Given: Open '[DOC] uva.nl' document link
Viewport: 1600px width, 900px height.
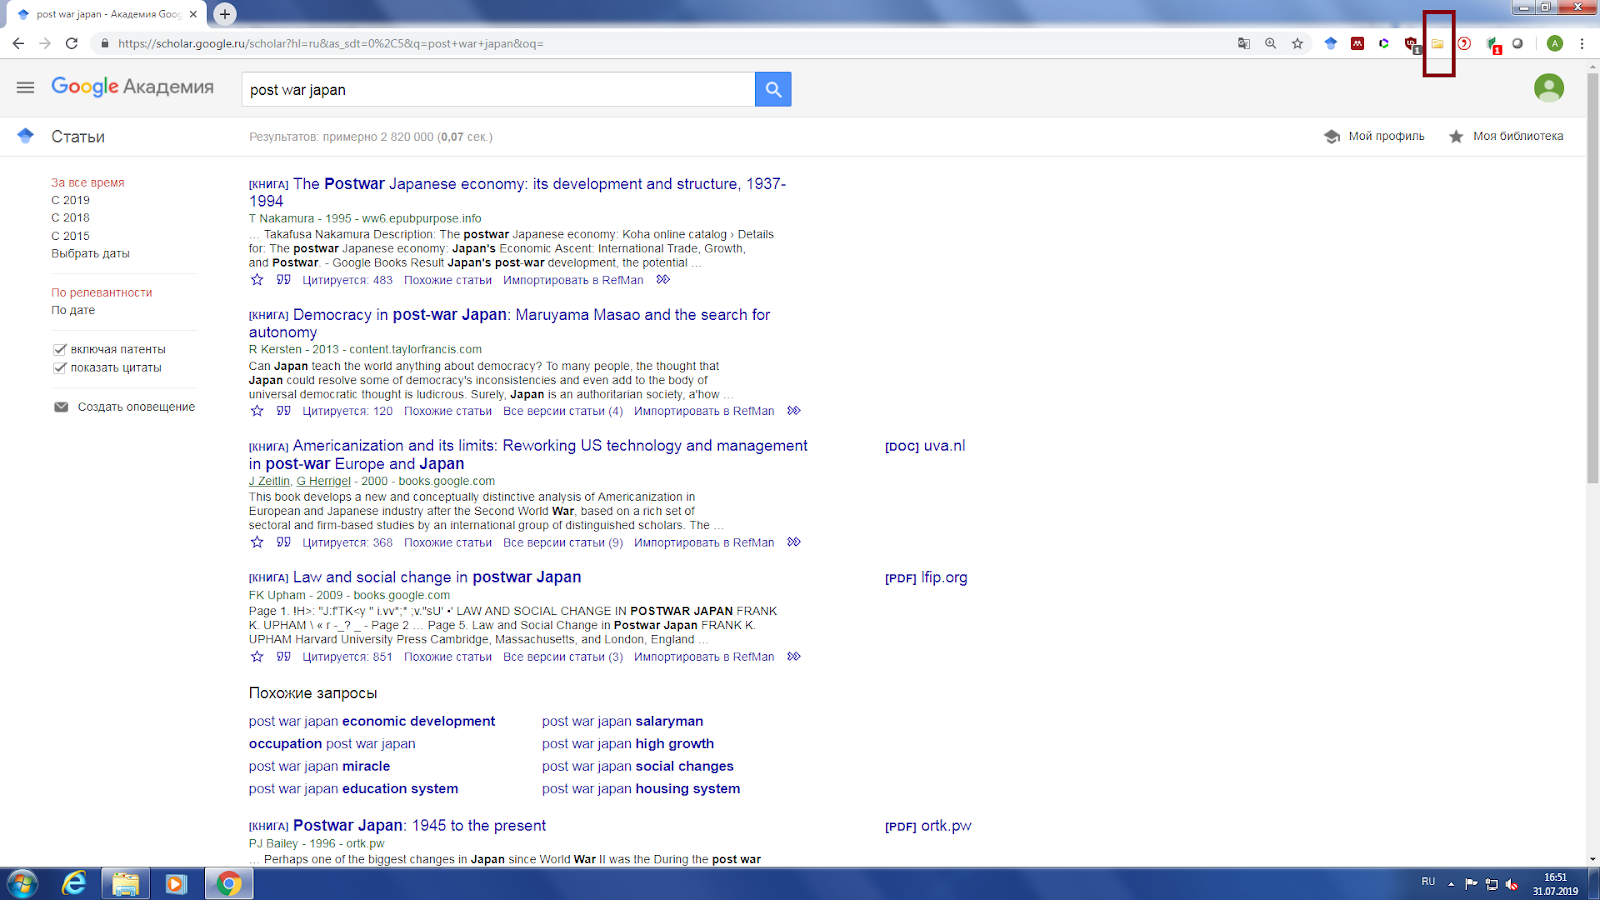Looking at the screenshot, I should point(925,446).
